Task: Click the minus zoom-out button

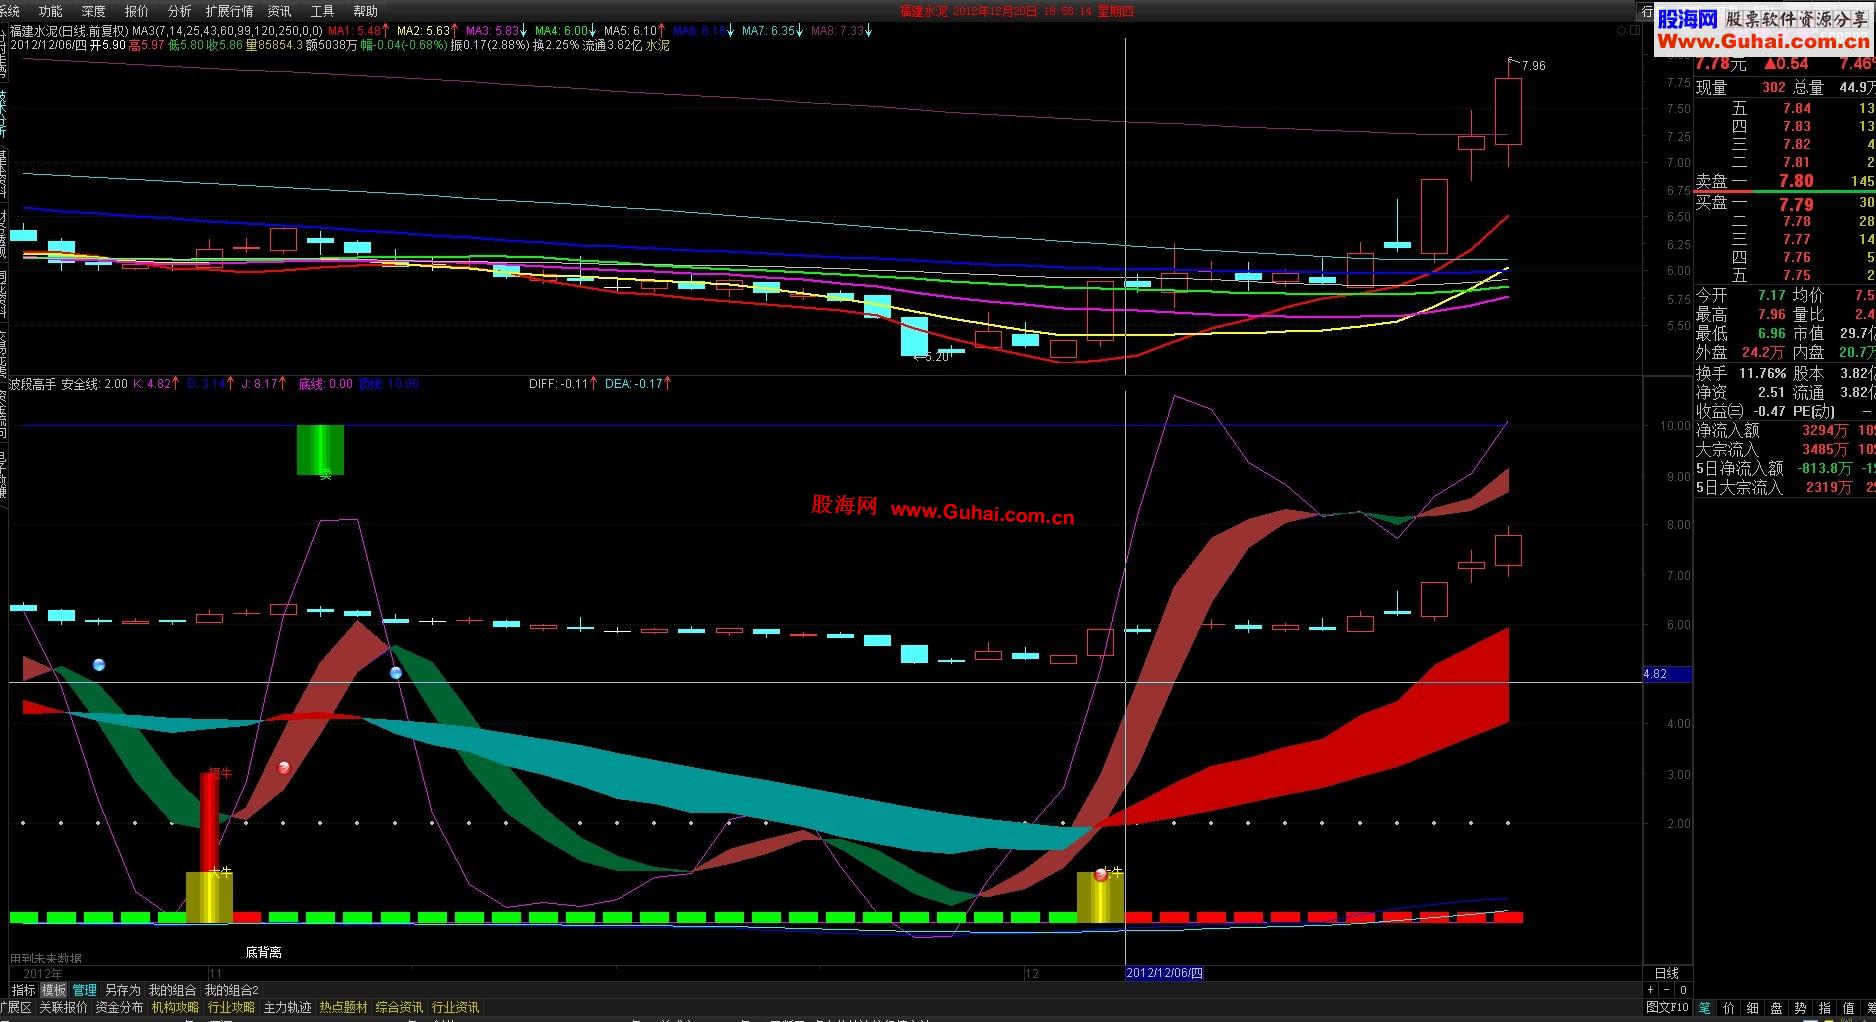Action: click(x=1667, y=990)
